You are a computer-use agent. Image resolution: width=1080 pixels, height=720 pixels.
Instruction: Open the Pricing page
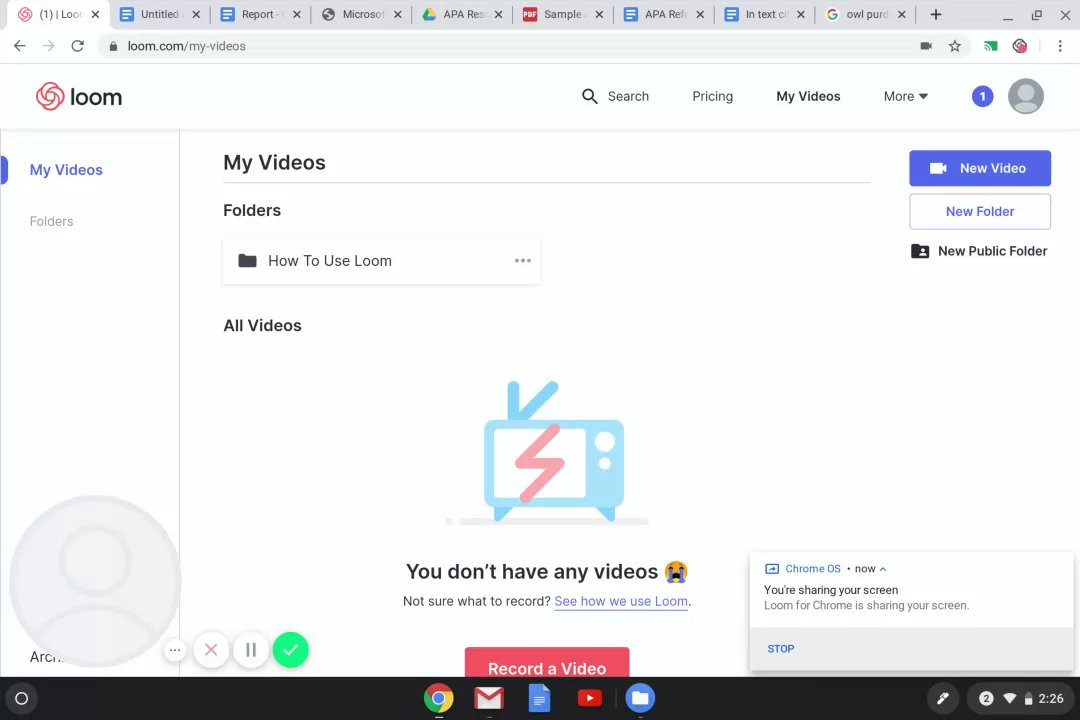712,96
